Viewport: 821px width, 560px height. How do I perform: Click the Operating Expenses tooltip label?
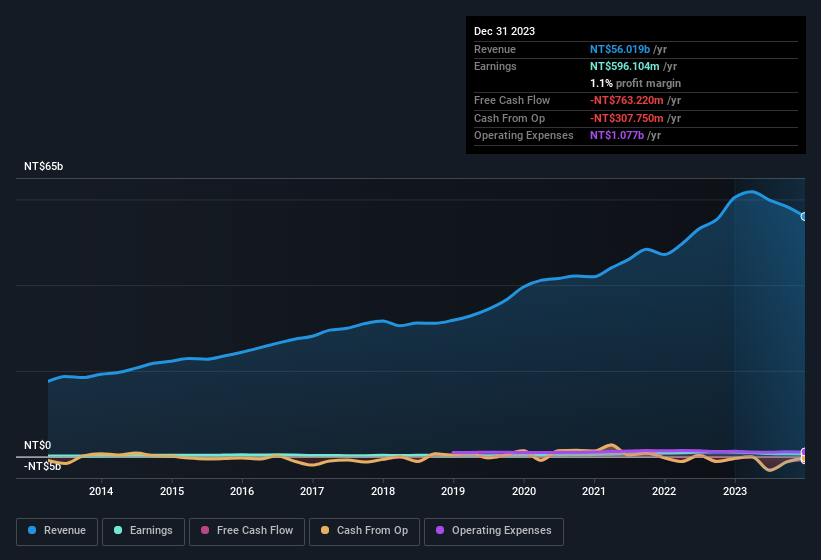pyautogui.click(x=524, y=136)
